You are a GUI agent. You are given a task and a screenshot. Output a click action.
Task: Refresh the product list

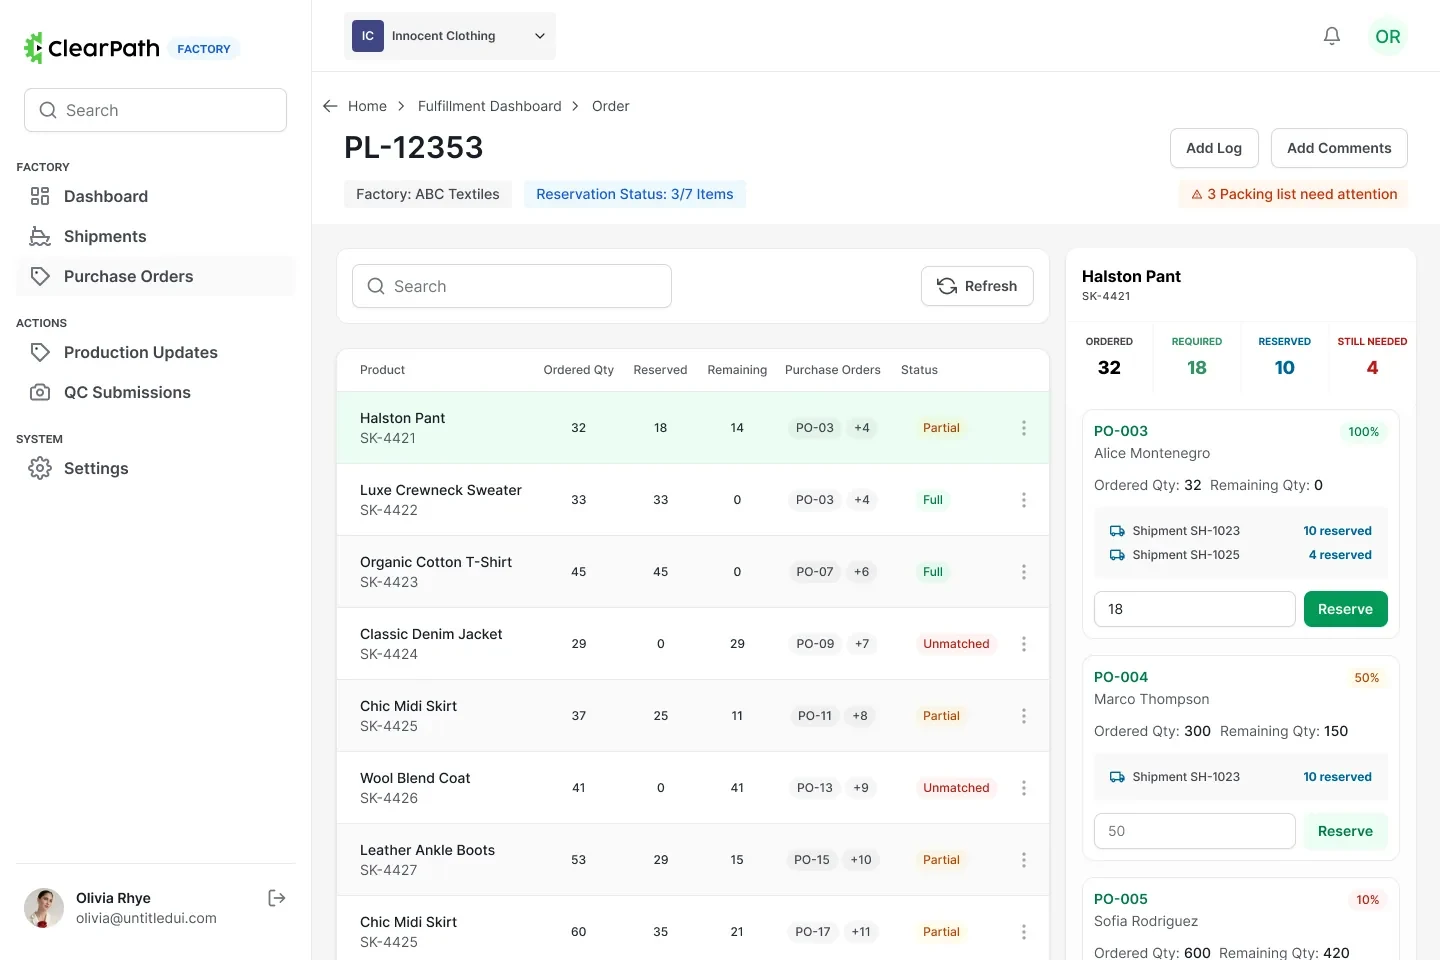pyautogui.click(x=977, y=286)
